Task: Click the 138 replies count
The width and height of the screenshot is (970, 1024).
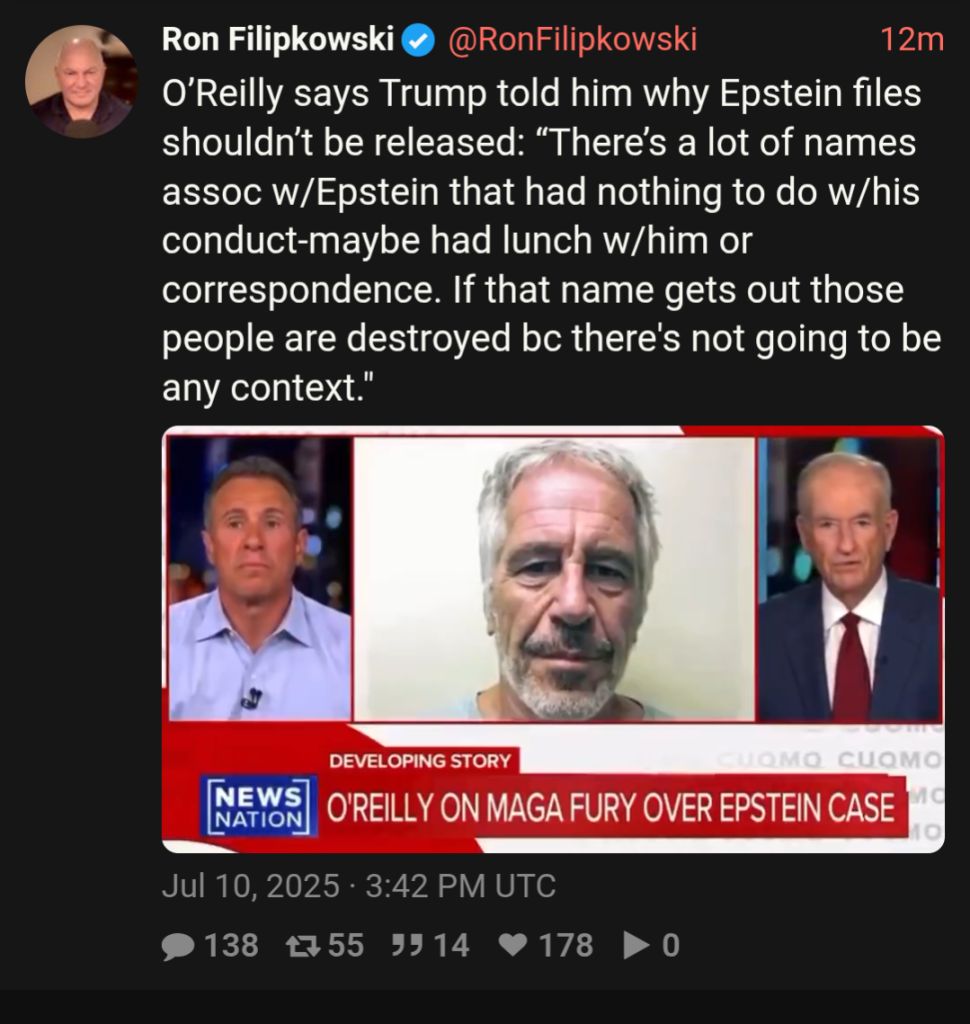Action: coord(231,946)
